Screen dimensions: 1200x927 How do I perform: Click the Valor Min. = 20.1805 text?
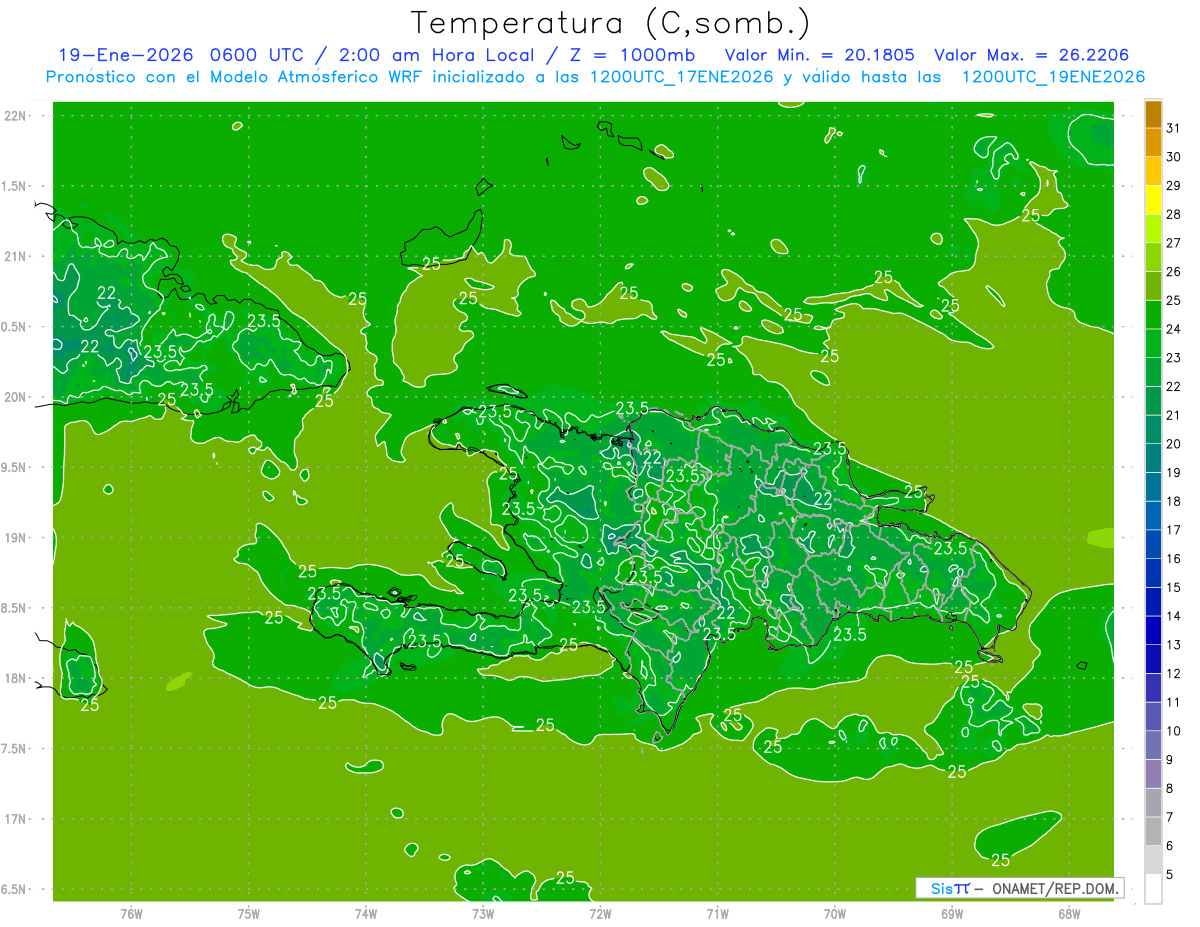click(x=819, y=55)
